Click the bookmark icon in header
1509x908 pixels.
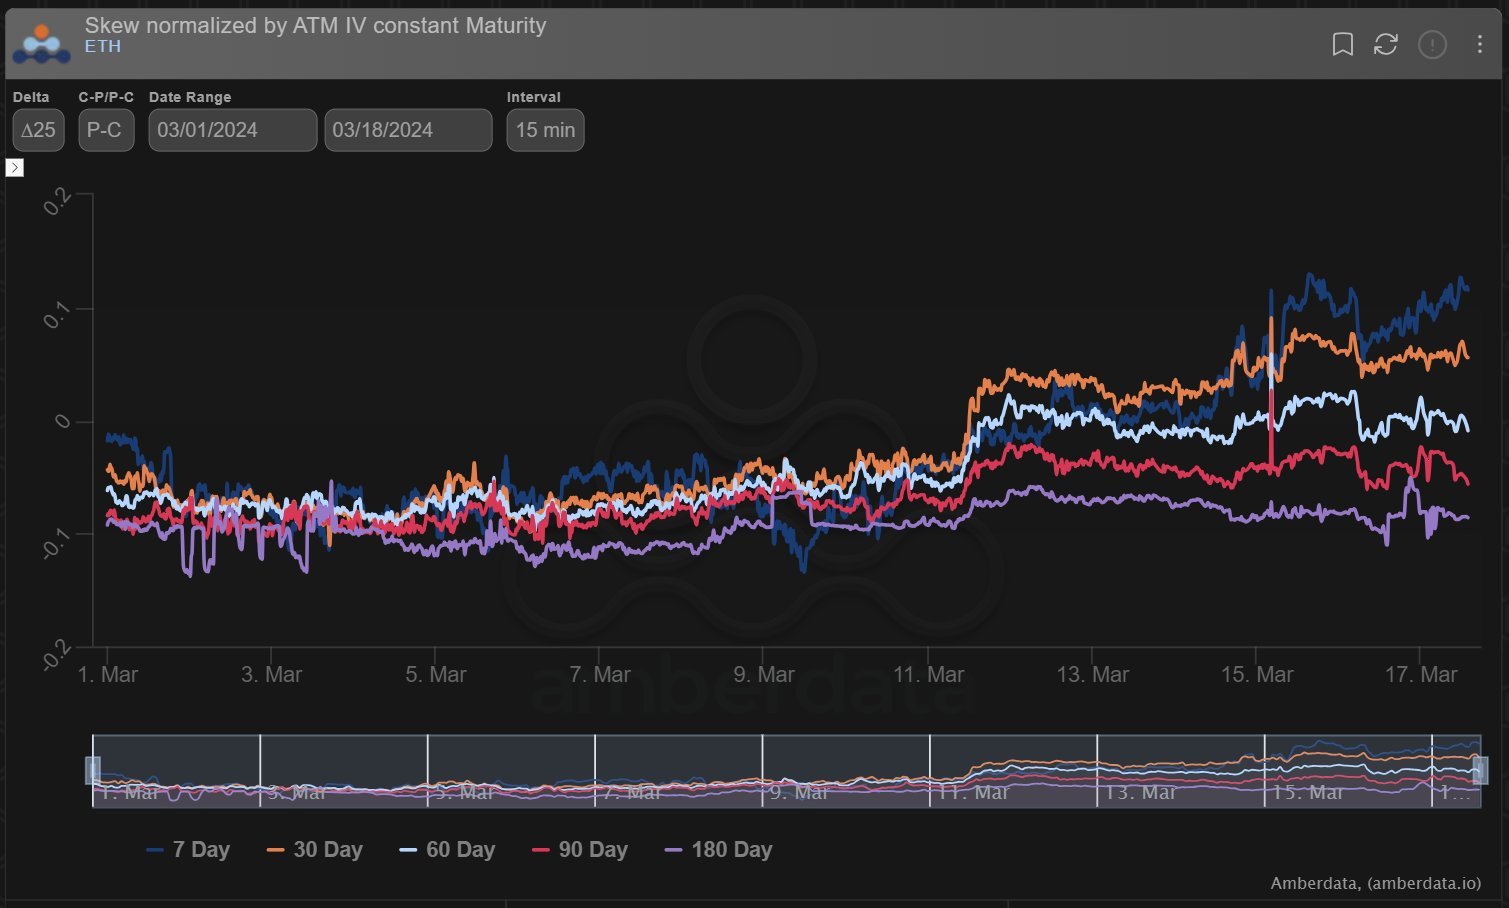1342,44
